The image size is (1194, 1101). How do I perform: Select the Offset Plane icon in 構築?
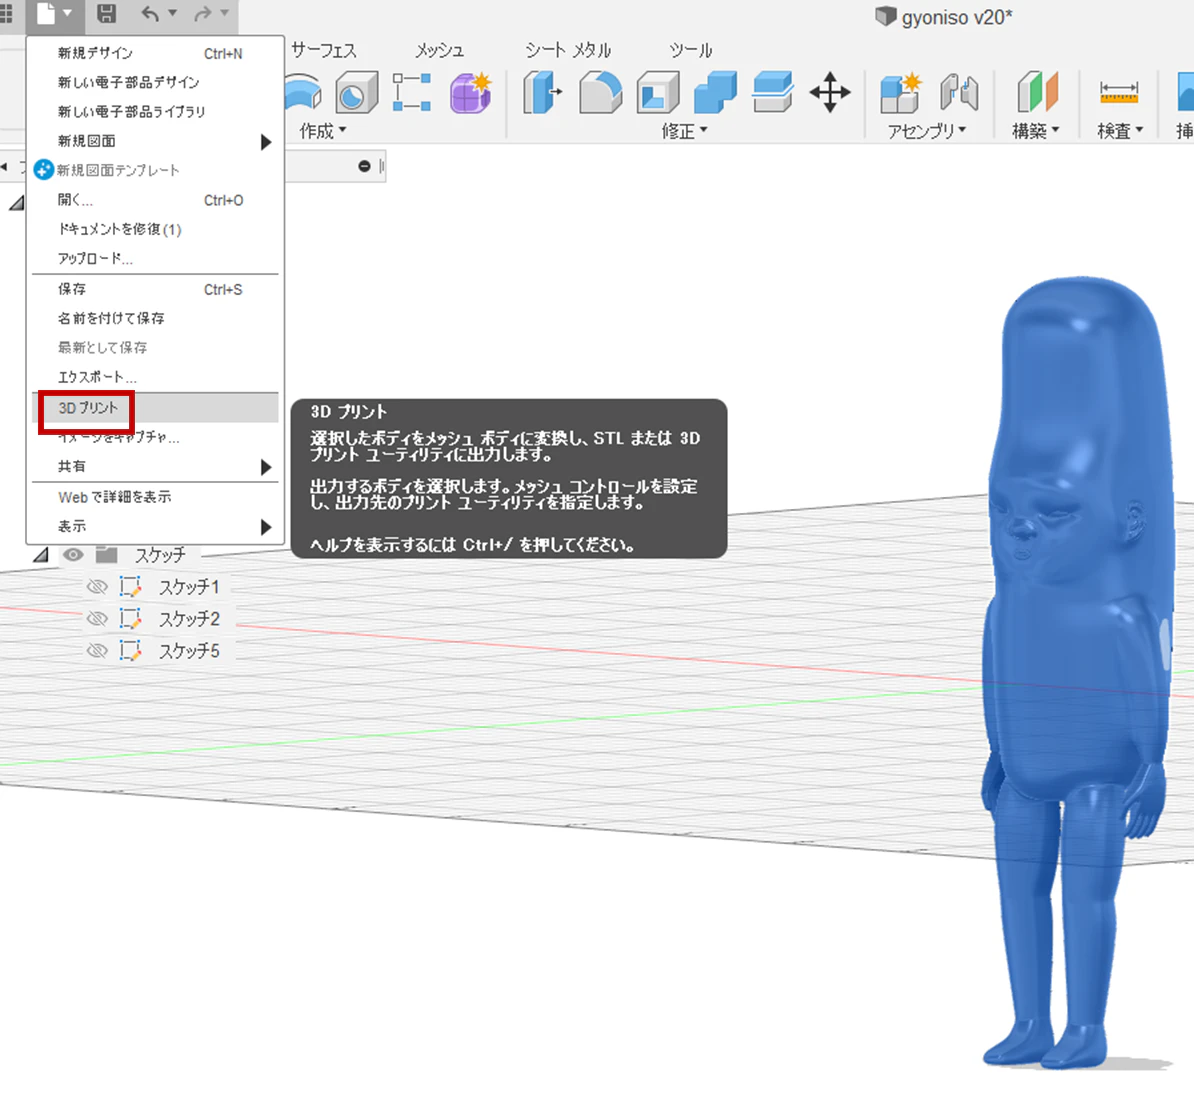coord(1037,93)
